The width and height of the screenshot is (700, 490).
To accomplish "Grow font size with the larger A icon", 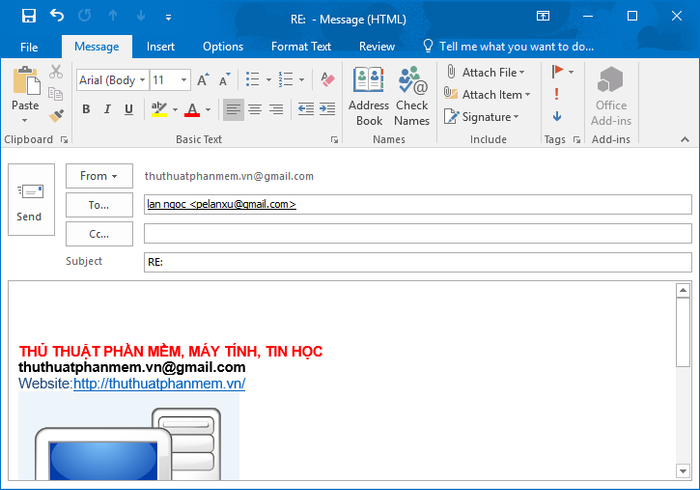I will tap(203, 80).
